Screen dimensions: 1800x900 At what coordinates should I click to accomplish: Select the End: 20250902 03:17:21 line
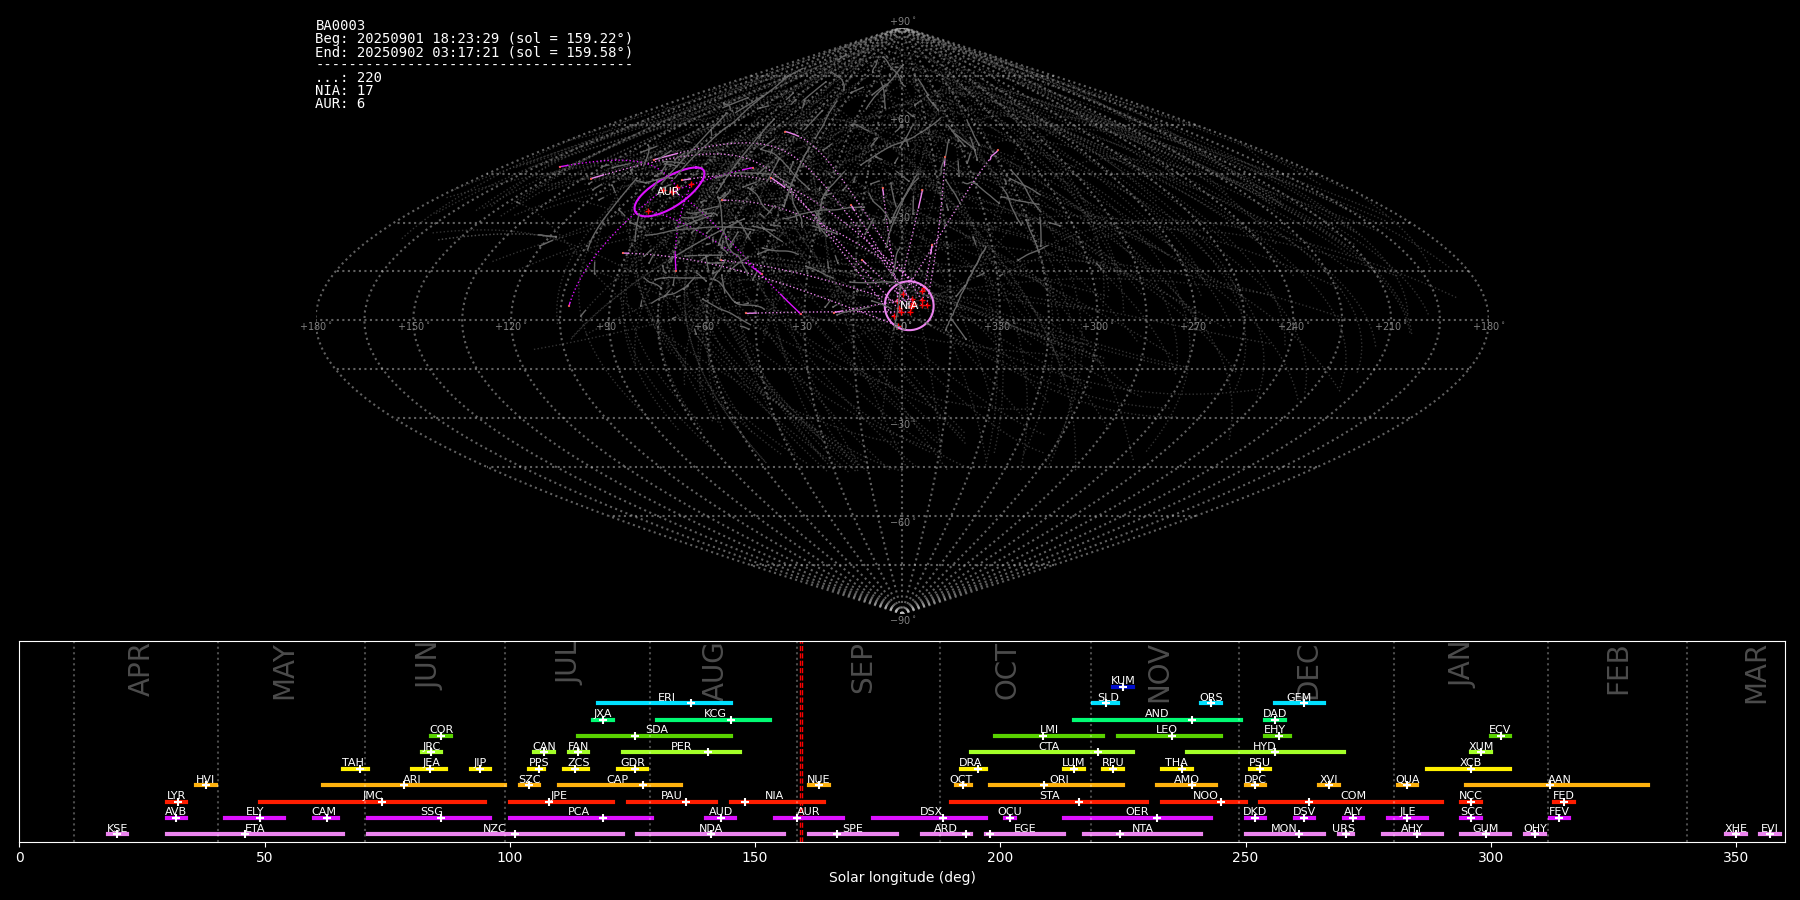pyautogui.click(x=474, y=52)
